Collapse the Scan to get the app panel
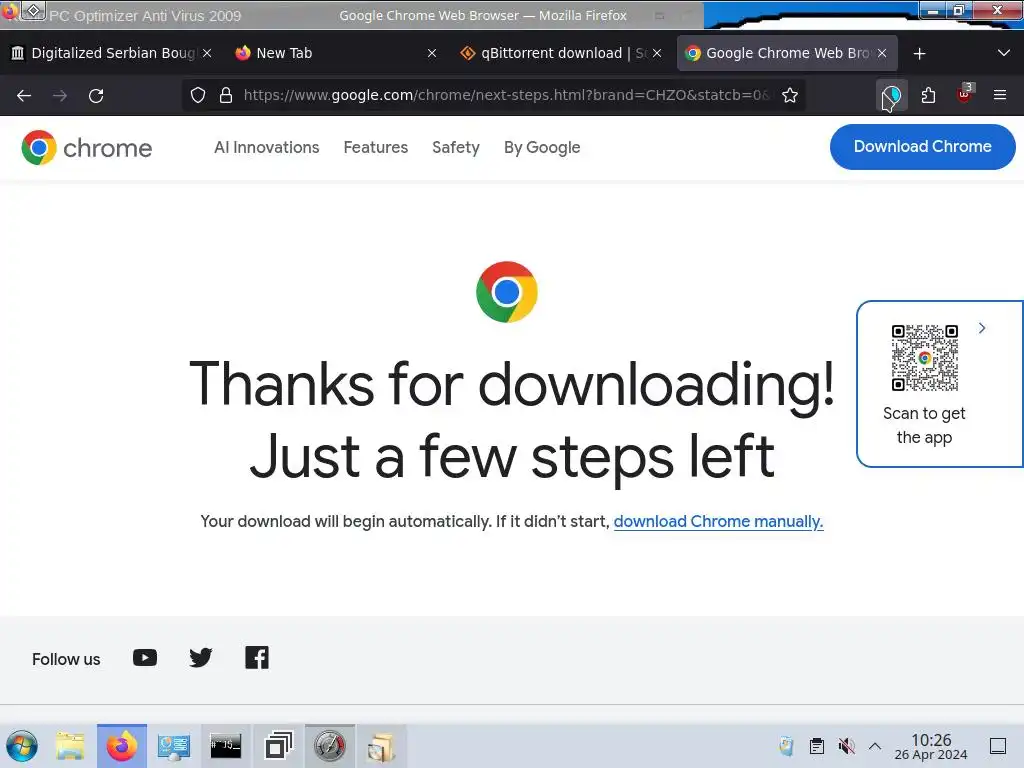1024x768 pixels. click(982, 328)
